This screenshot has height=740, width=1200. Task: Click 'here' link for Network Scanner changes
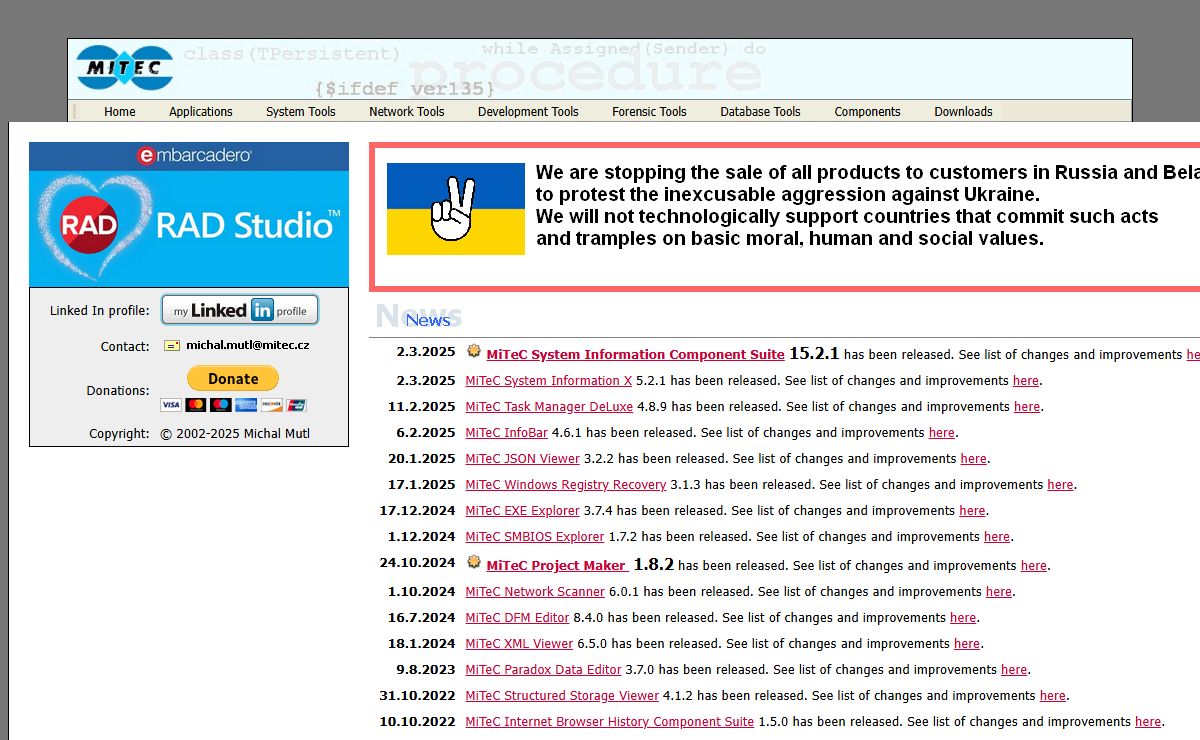coord(999,592)
